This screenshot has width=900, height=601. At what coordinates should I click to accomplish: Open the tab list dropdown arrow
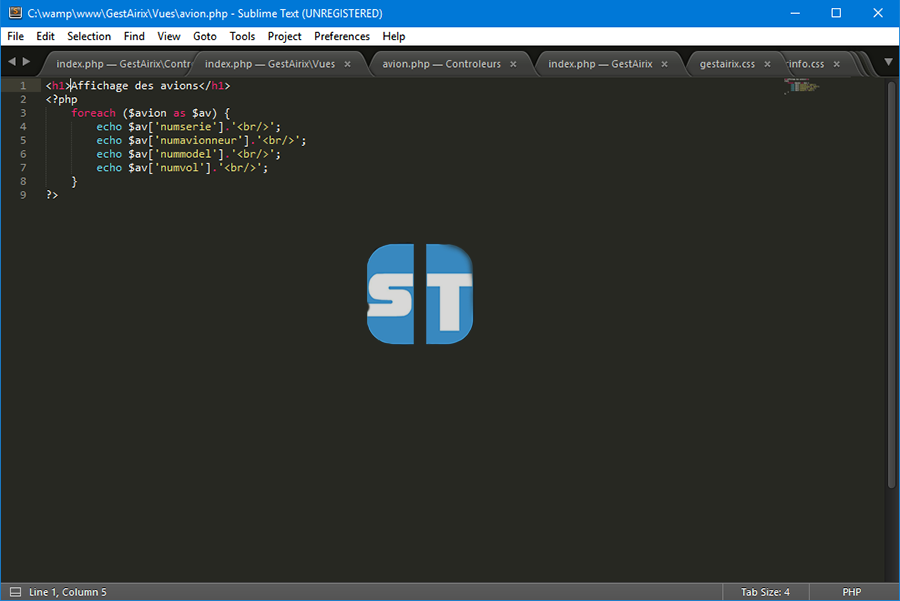point(887,63)
